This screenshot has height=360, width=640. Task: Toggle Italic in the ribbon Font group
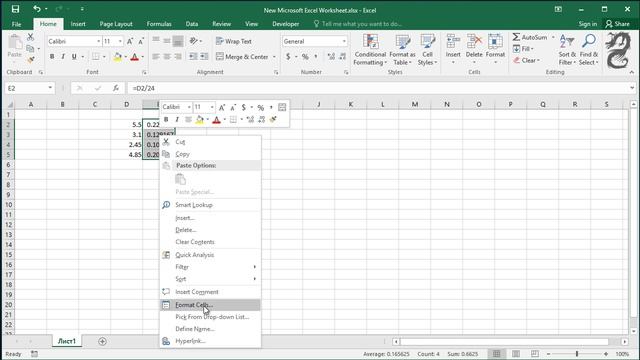pos(63,57)
